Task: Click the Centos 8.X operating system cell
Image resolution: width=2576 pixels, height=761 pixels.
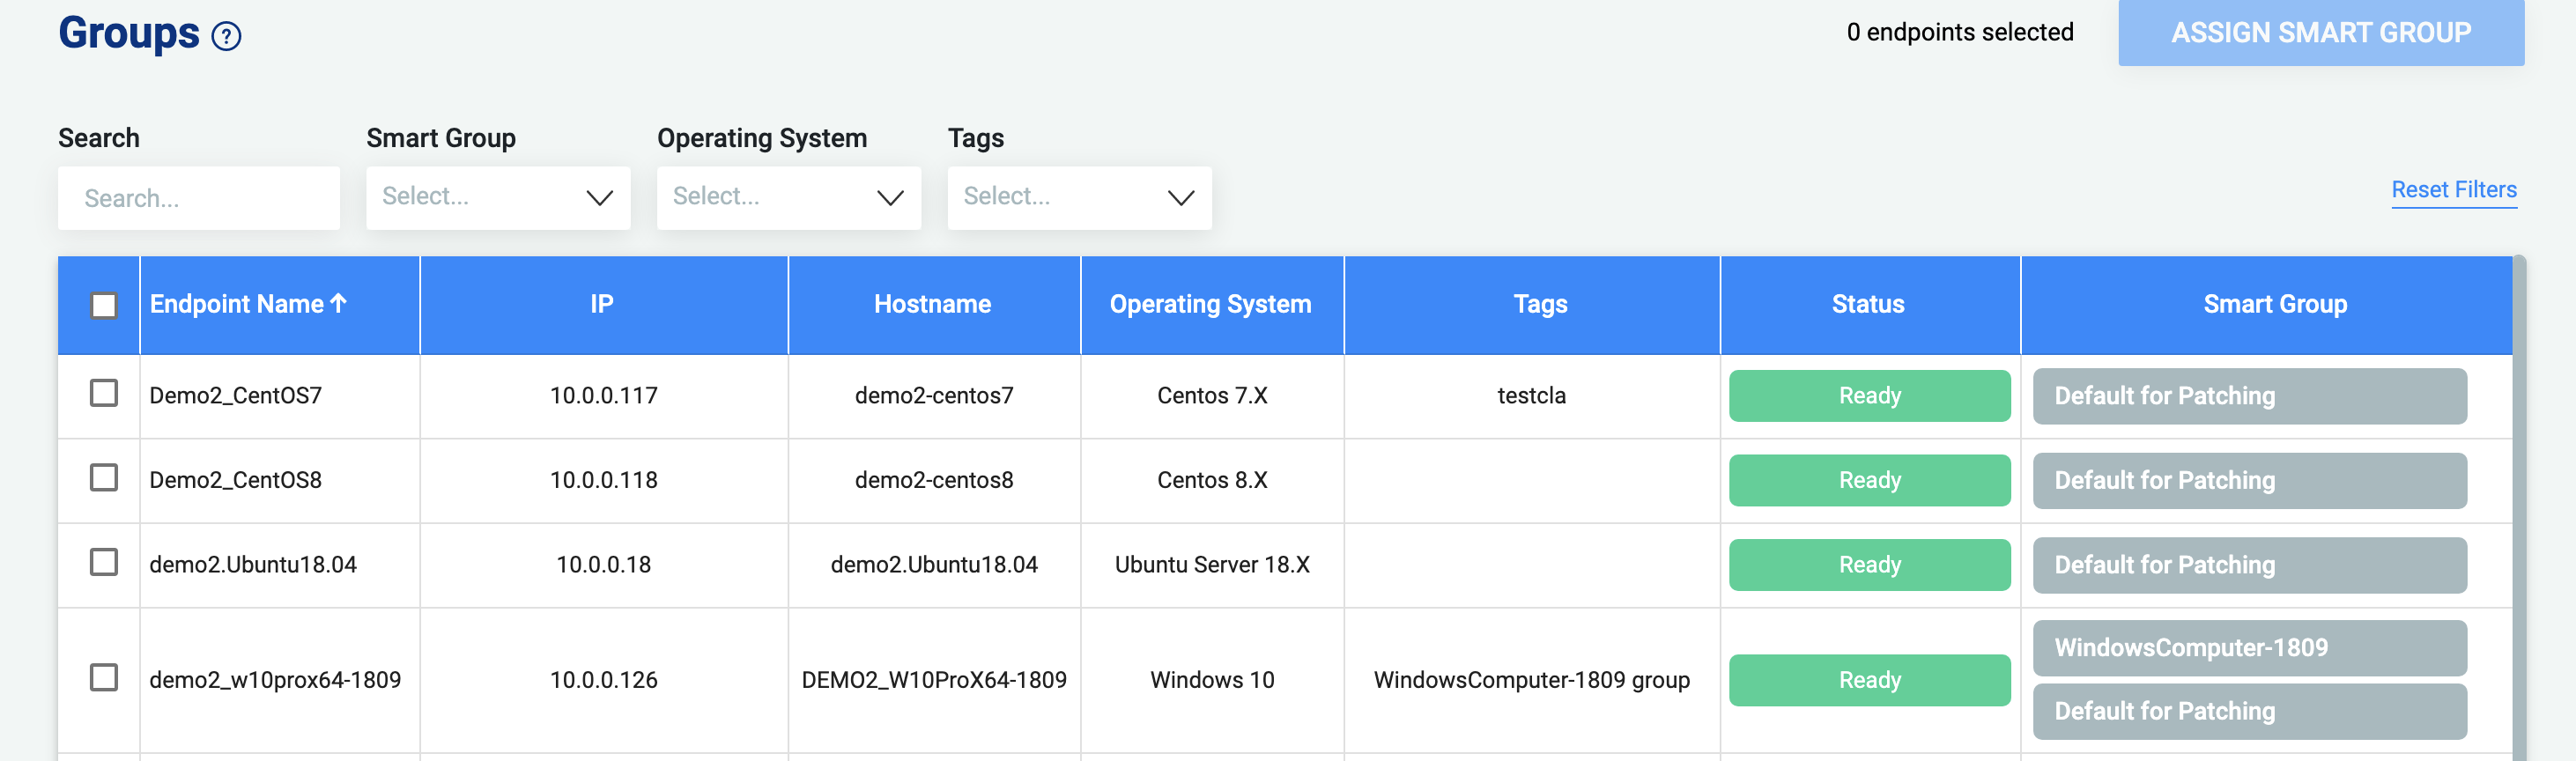Action: [1212, 480]
